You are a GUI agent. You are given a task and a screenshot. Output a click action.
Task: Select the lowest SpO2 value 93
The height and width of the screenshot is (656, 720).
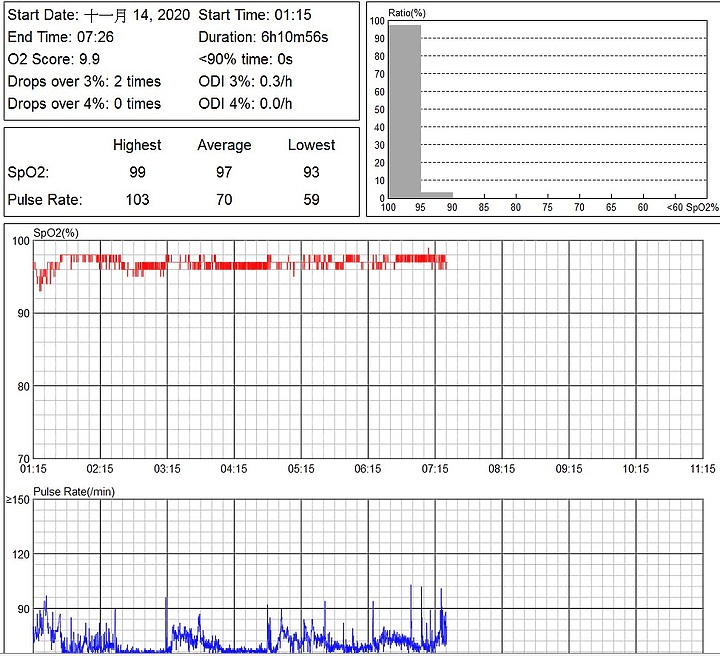(311, 172)
